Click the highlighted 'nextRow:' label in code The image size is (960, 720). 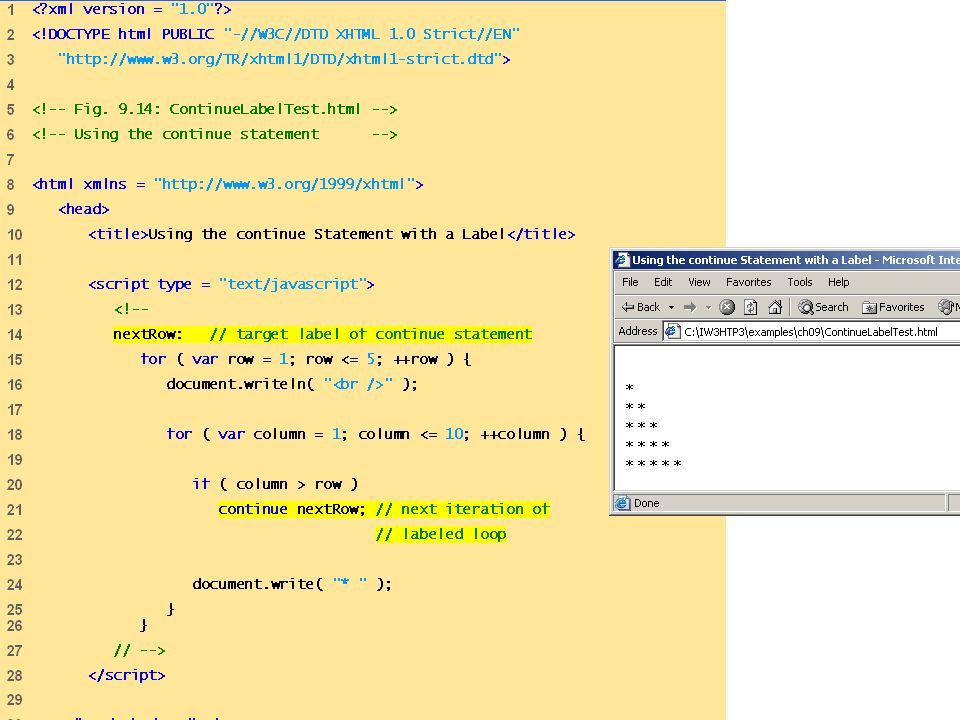coord(148,334)
